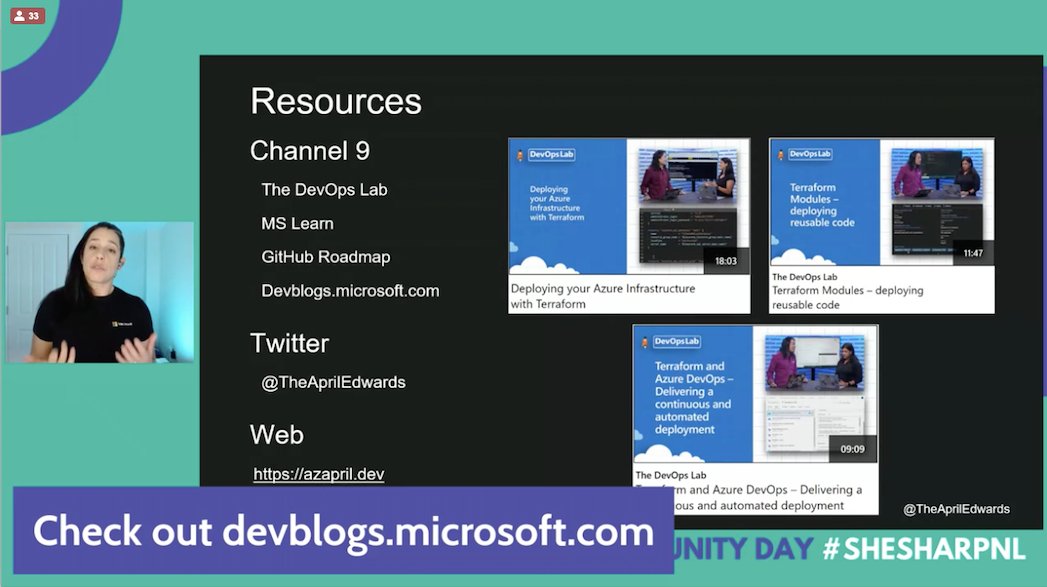Click '@TheAprilEdwards' under Twitter heading
Viewport: 1047px width, 587px height.
click(x=333, y=382)
